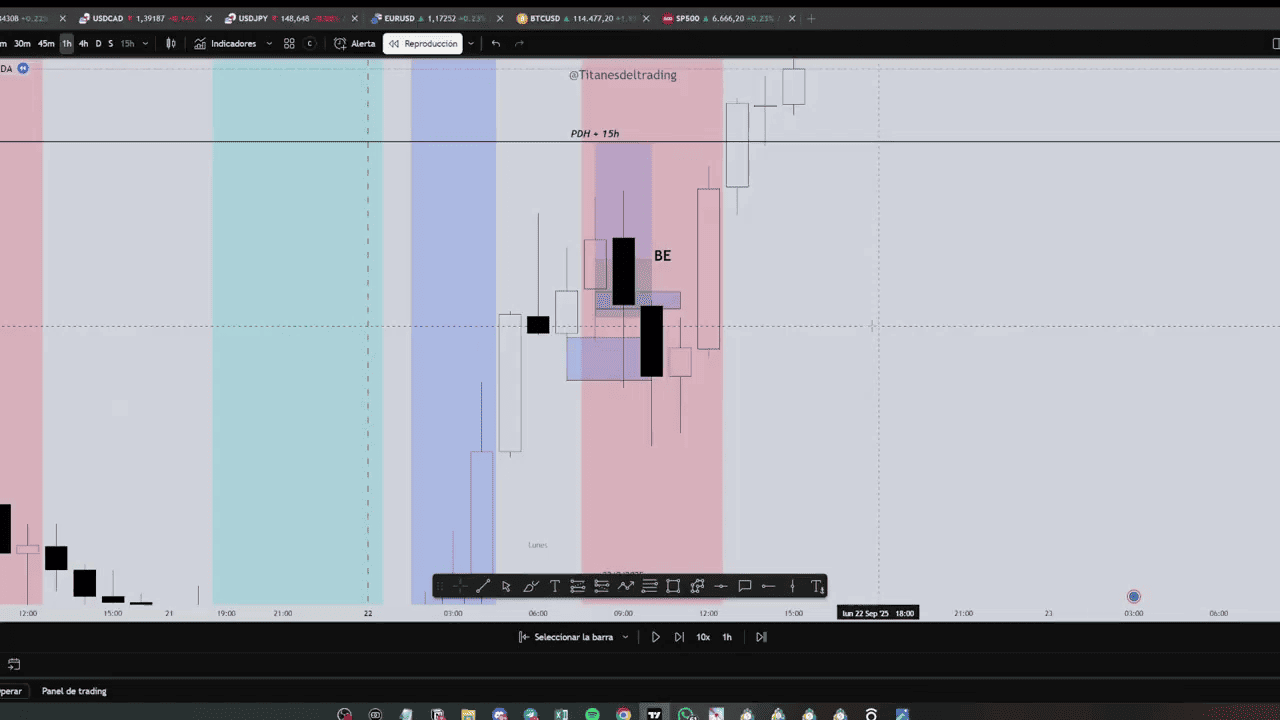Image resolution: width=1280 pixels, height=720 pixels.
Task: Expand the Indicadores dropdown arrow
Action: pos(269,43)
